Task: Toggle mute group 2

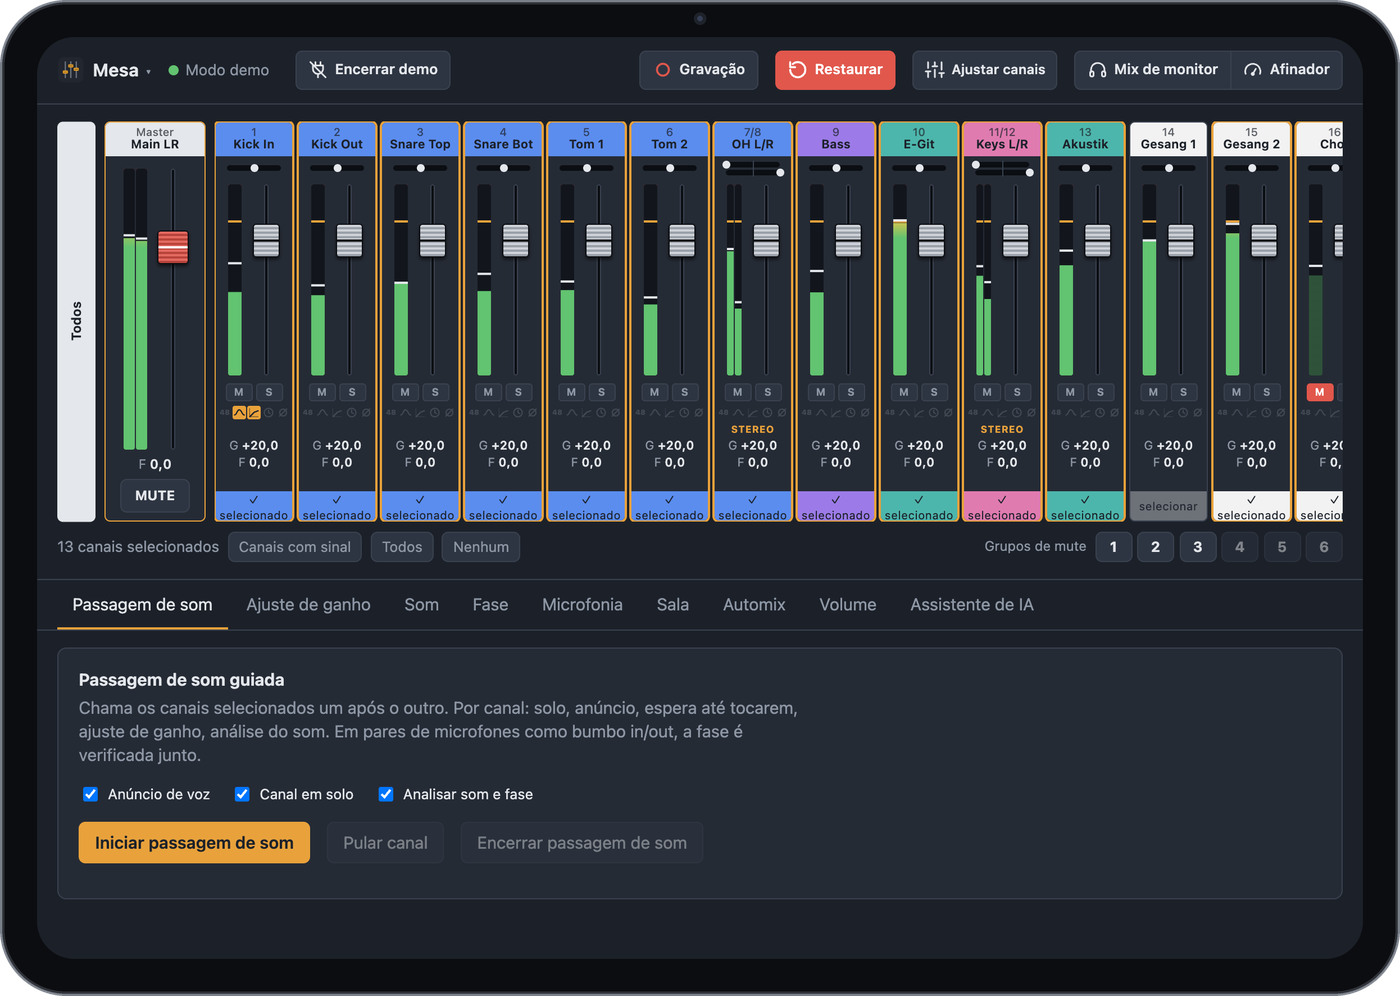Action: tap(1156, 547)
